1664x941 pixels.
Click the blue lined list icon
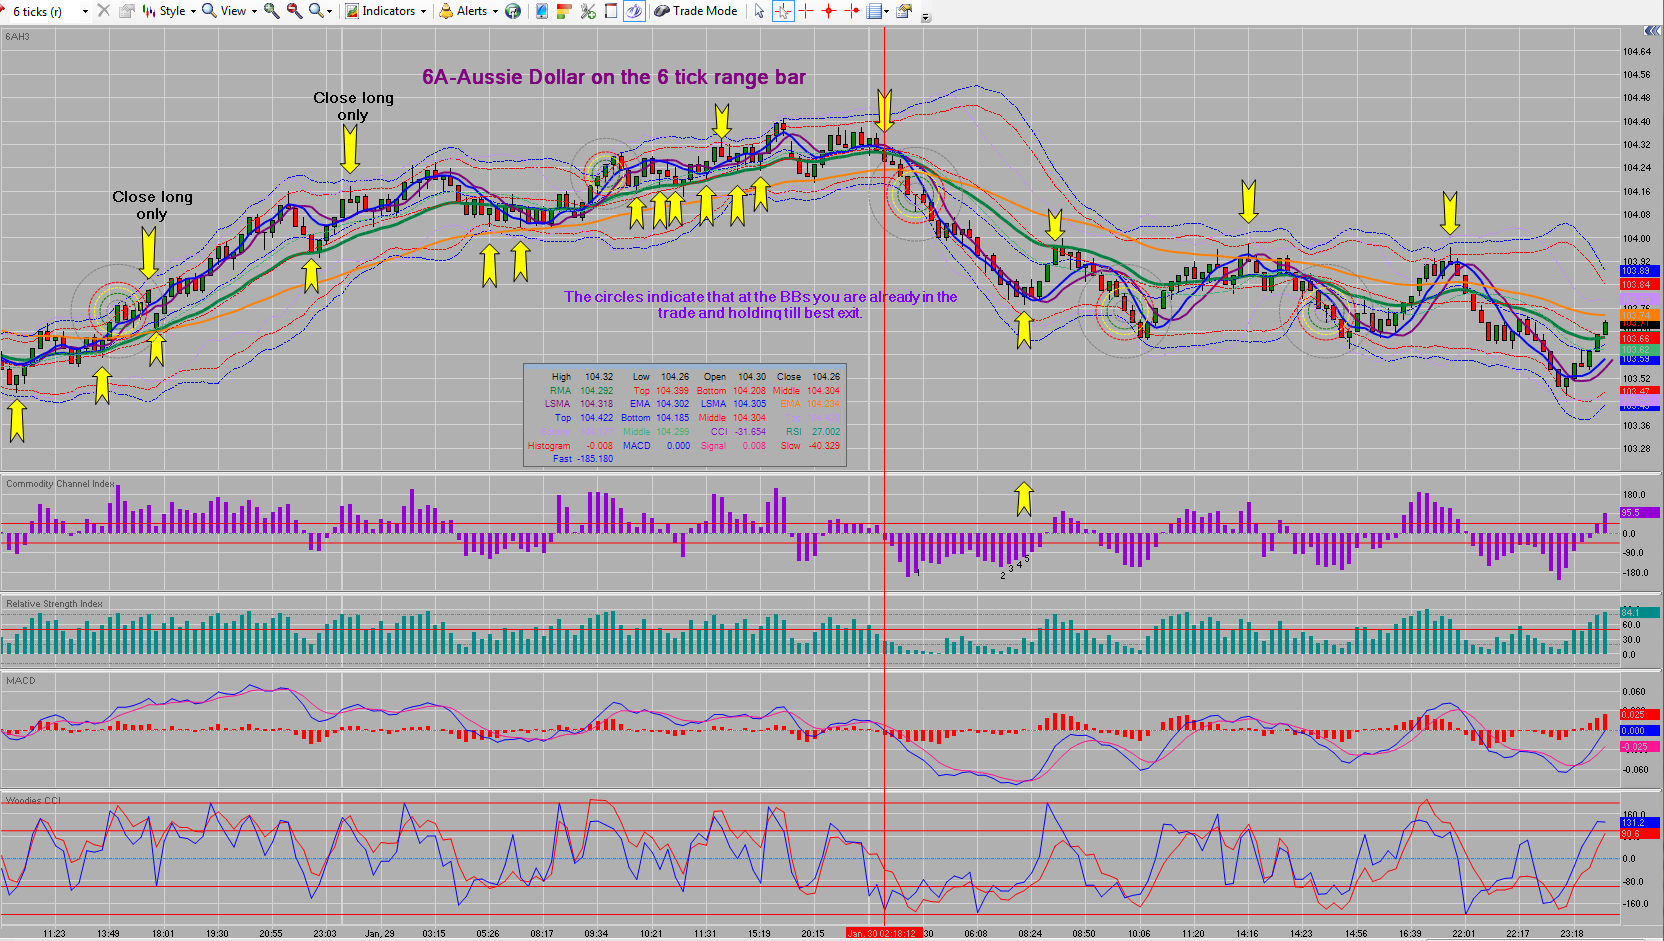pos(875,11)
